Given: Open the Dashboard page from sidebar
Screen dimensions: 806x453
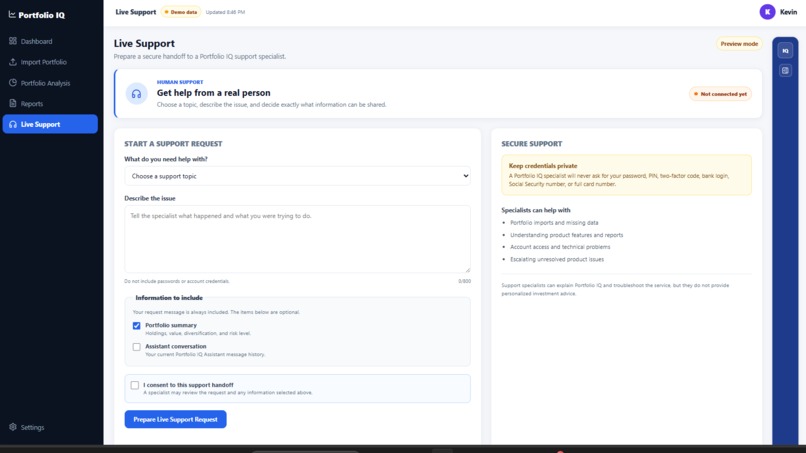Looking at the screenshot, I should 50,41.
